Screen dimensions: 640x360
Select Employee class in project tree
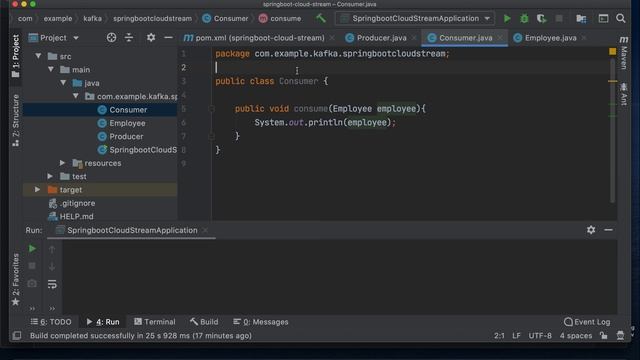point(127,123)
